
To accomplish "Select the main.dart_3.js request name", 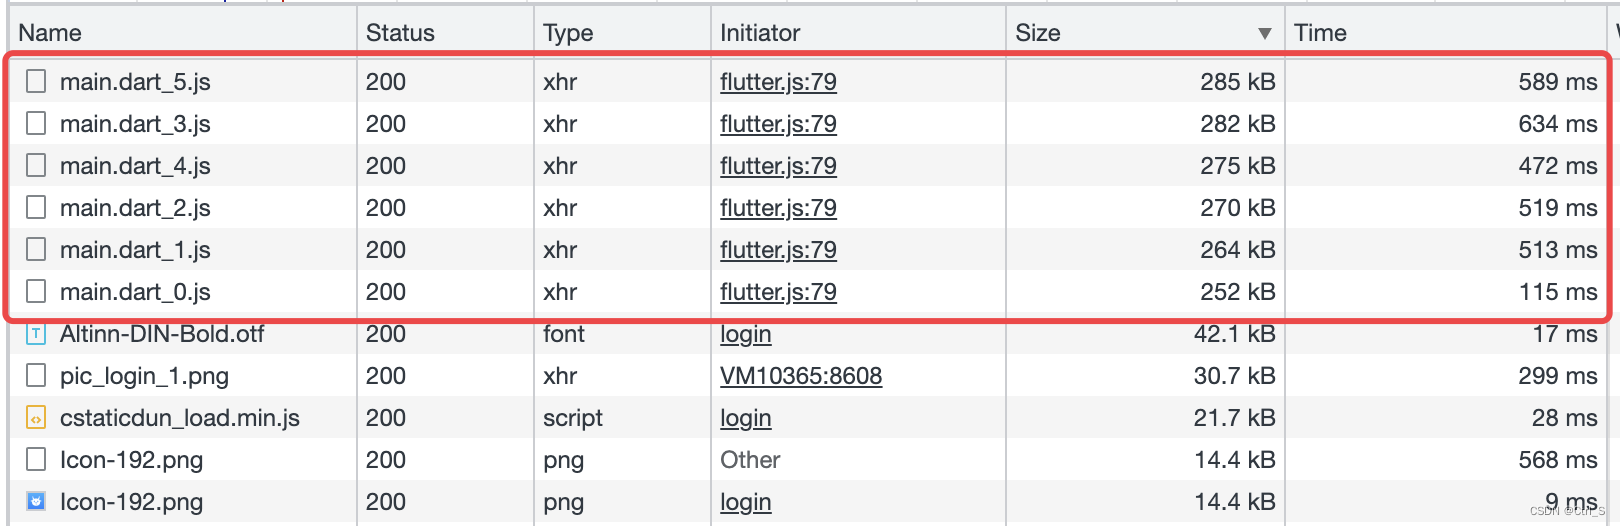I will [x=135, y=124].
